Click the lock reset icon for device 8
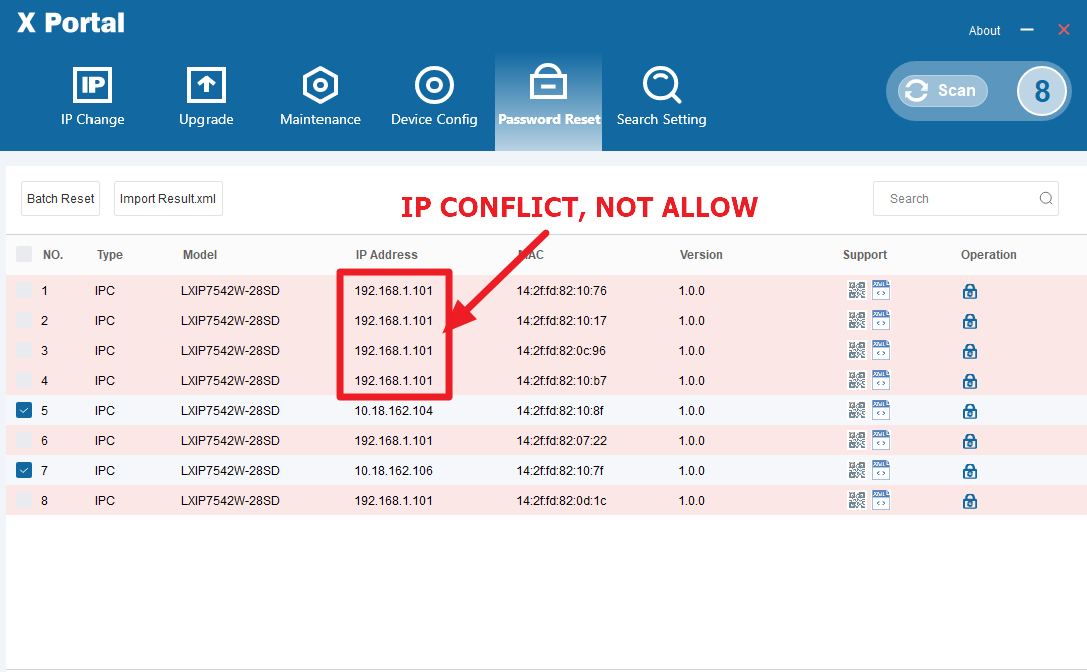The image size is (1087, 672). [969, 501]
